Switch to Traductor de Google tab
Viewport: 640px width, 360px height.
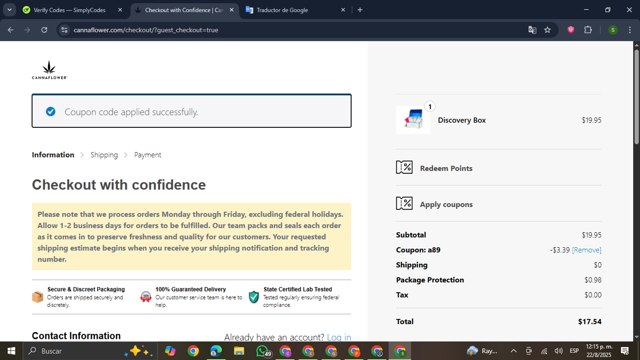click(282, 10)
